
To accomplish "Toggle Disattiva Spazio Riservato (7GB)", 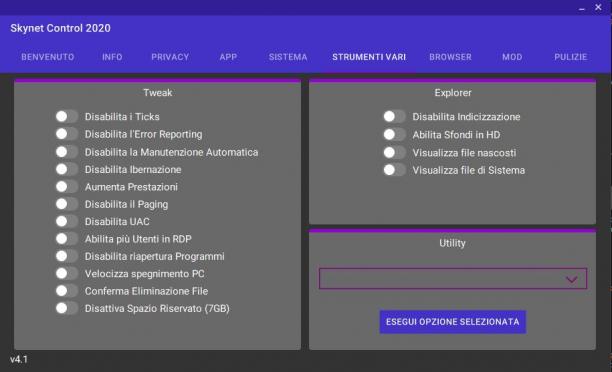I will point(66,308).
